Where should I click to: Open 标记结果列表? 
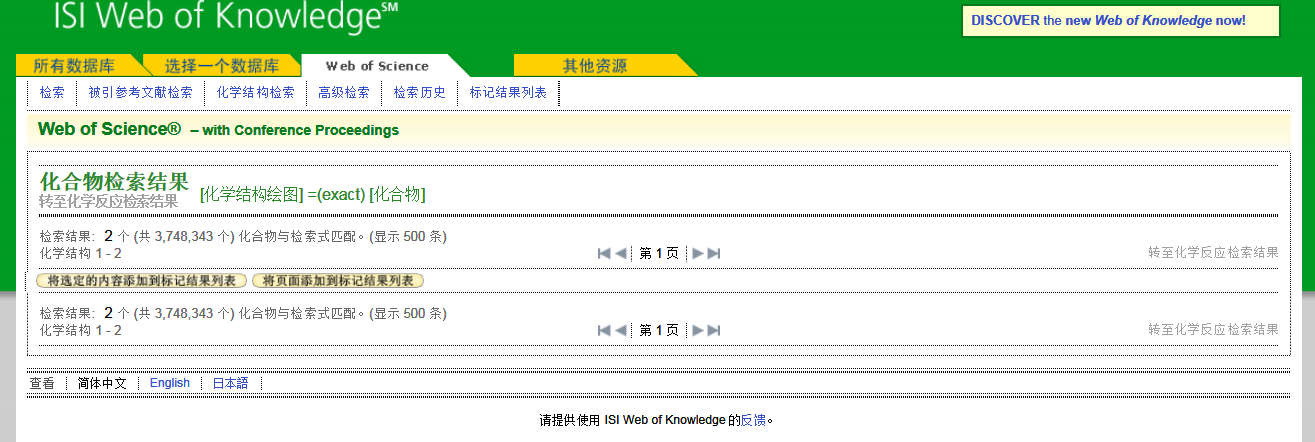[508, 92]
